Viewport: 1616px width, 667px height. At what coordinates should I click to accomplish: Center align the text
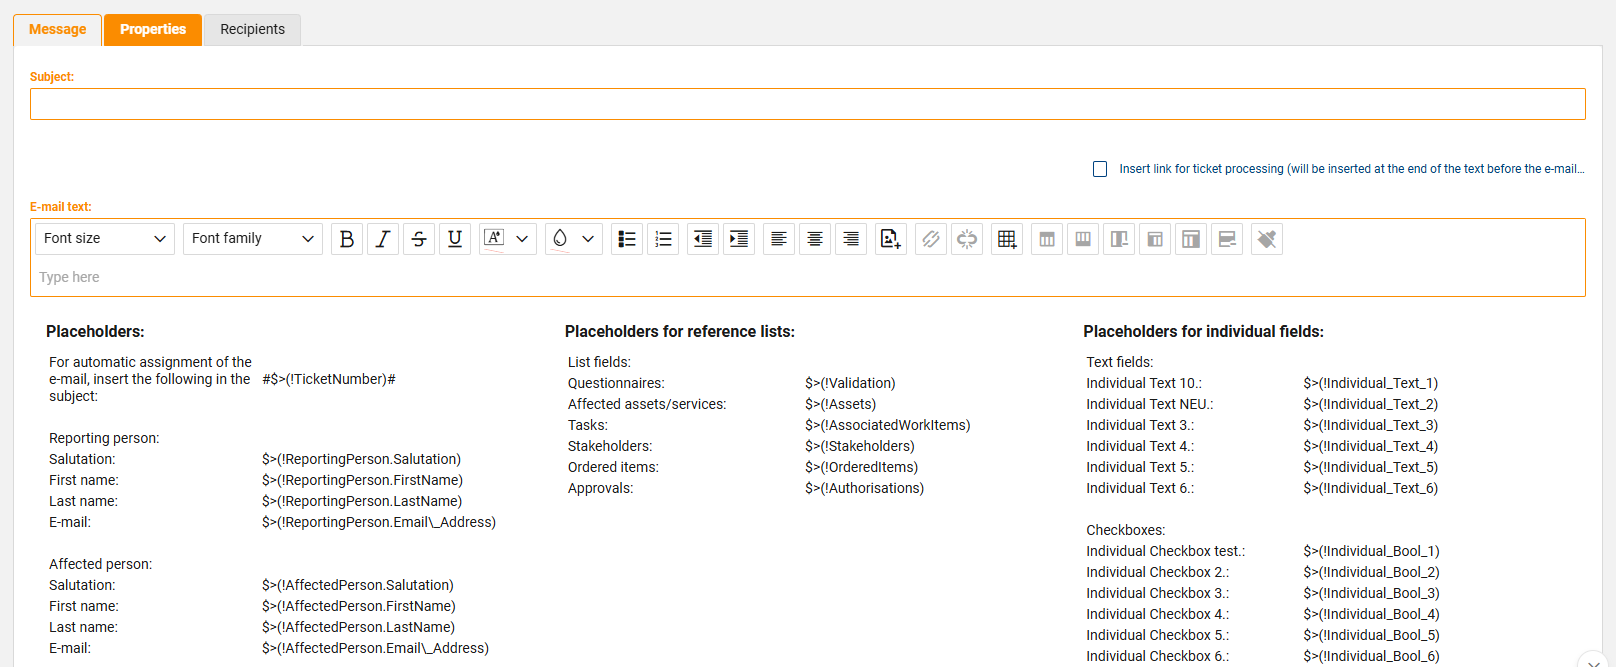point(815,239)
